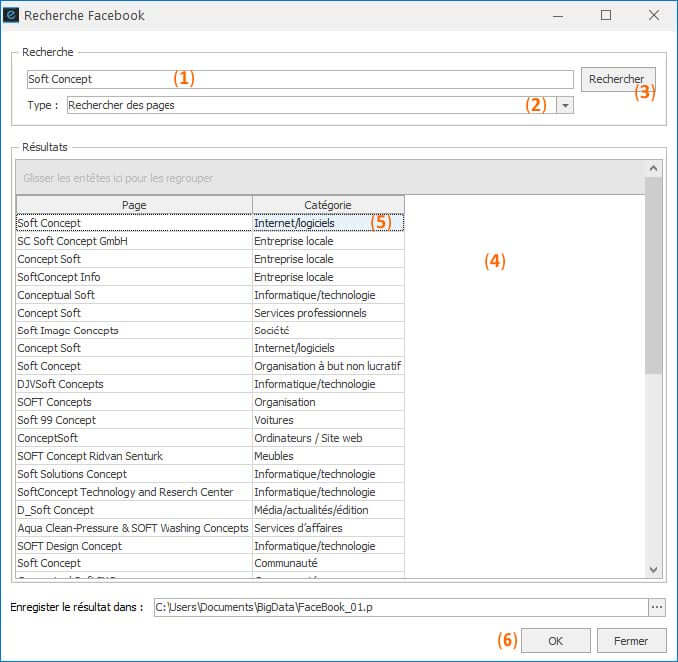Select the SOFT Concept Ridvan Senturk row

point(210,456)
